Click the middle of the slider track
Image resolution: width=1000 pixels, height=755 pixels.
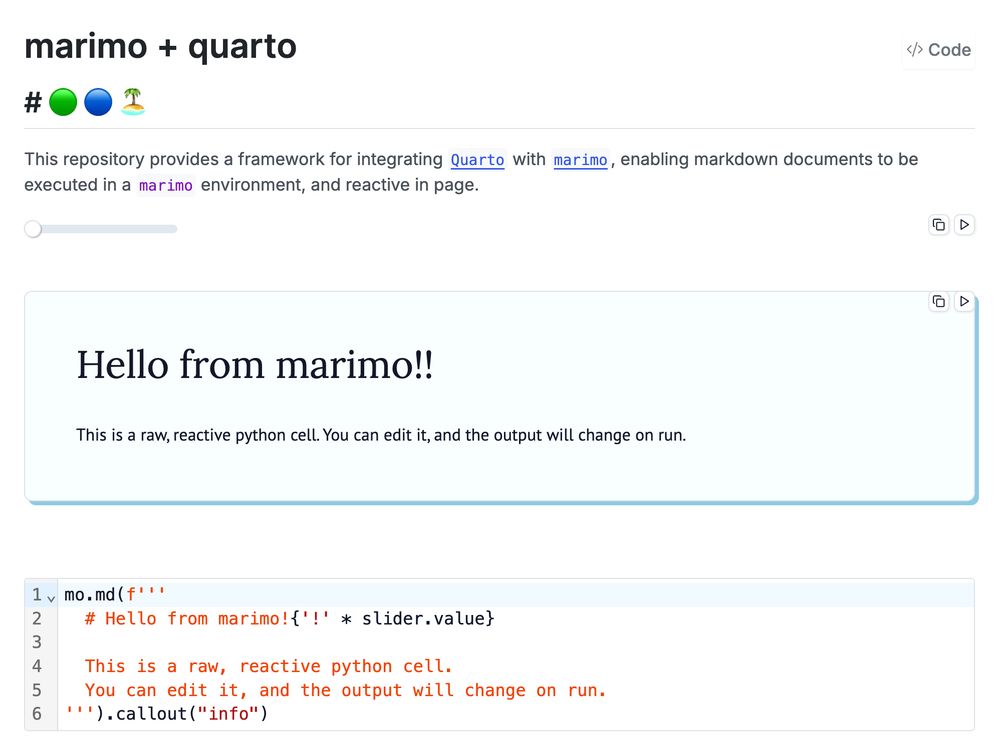coord(101,229)
